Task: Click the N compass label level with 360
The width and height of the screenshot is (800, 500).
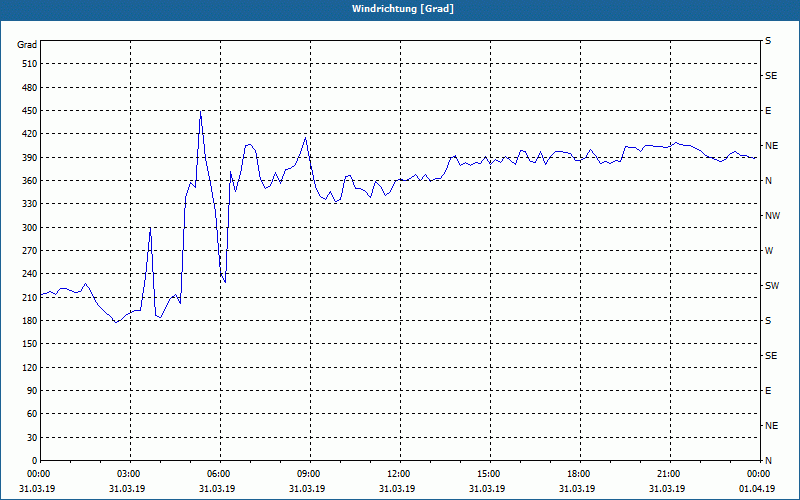Action: [768, 181]
